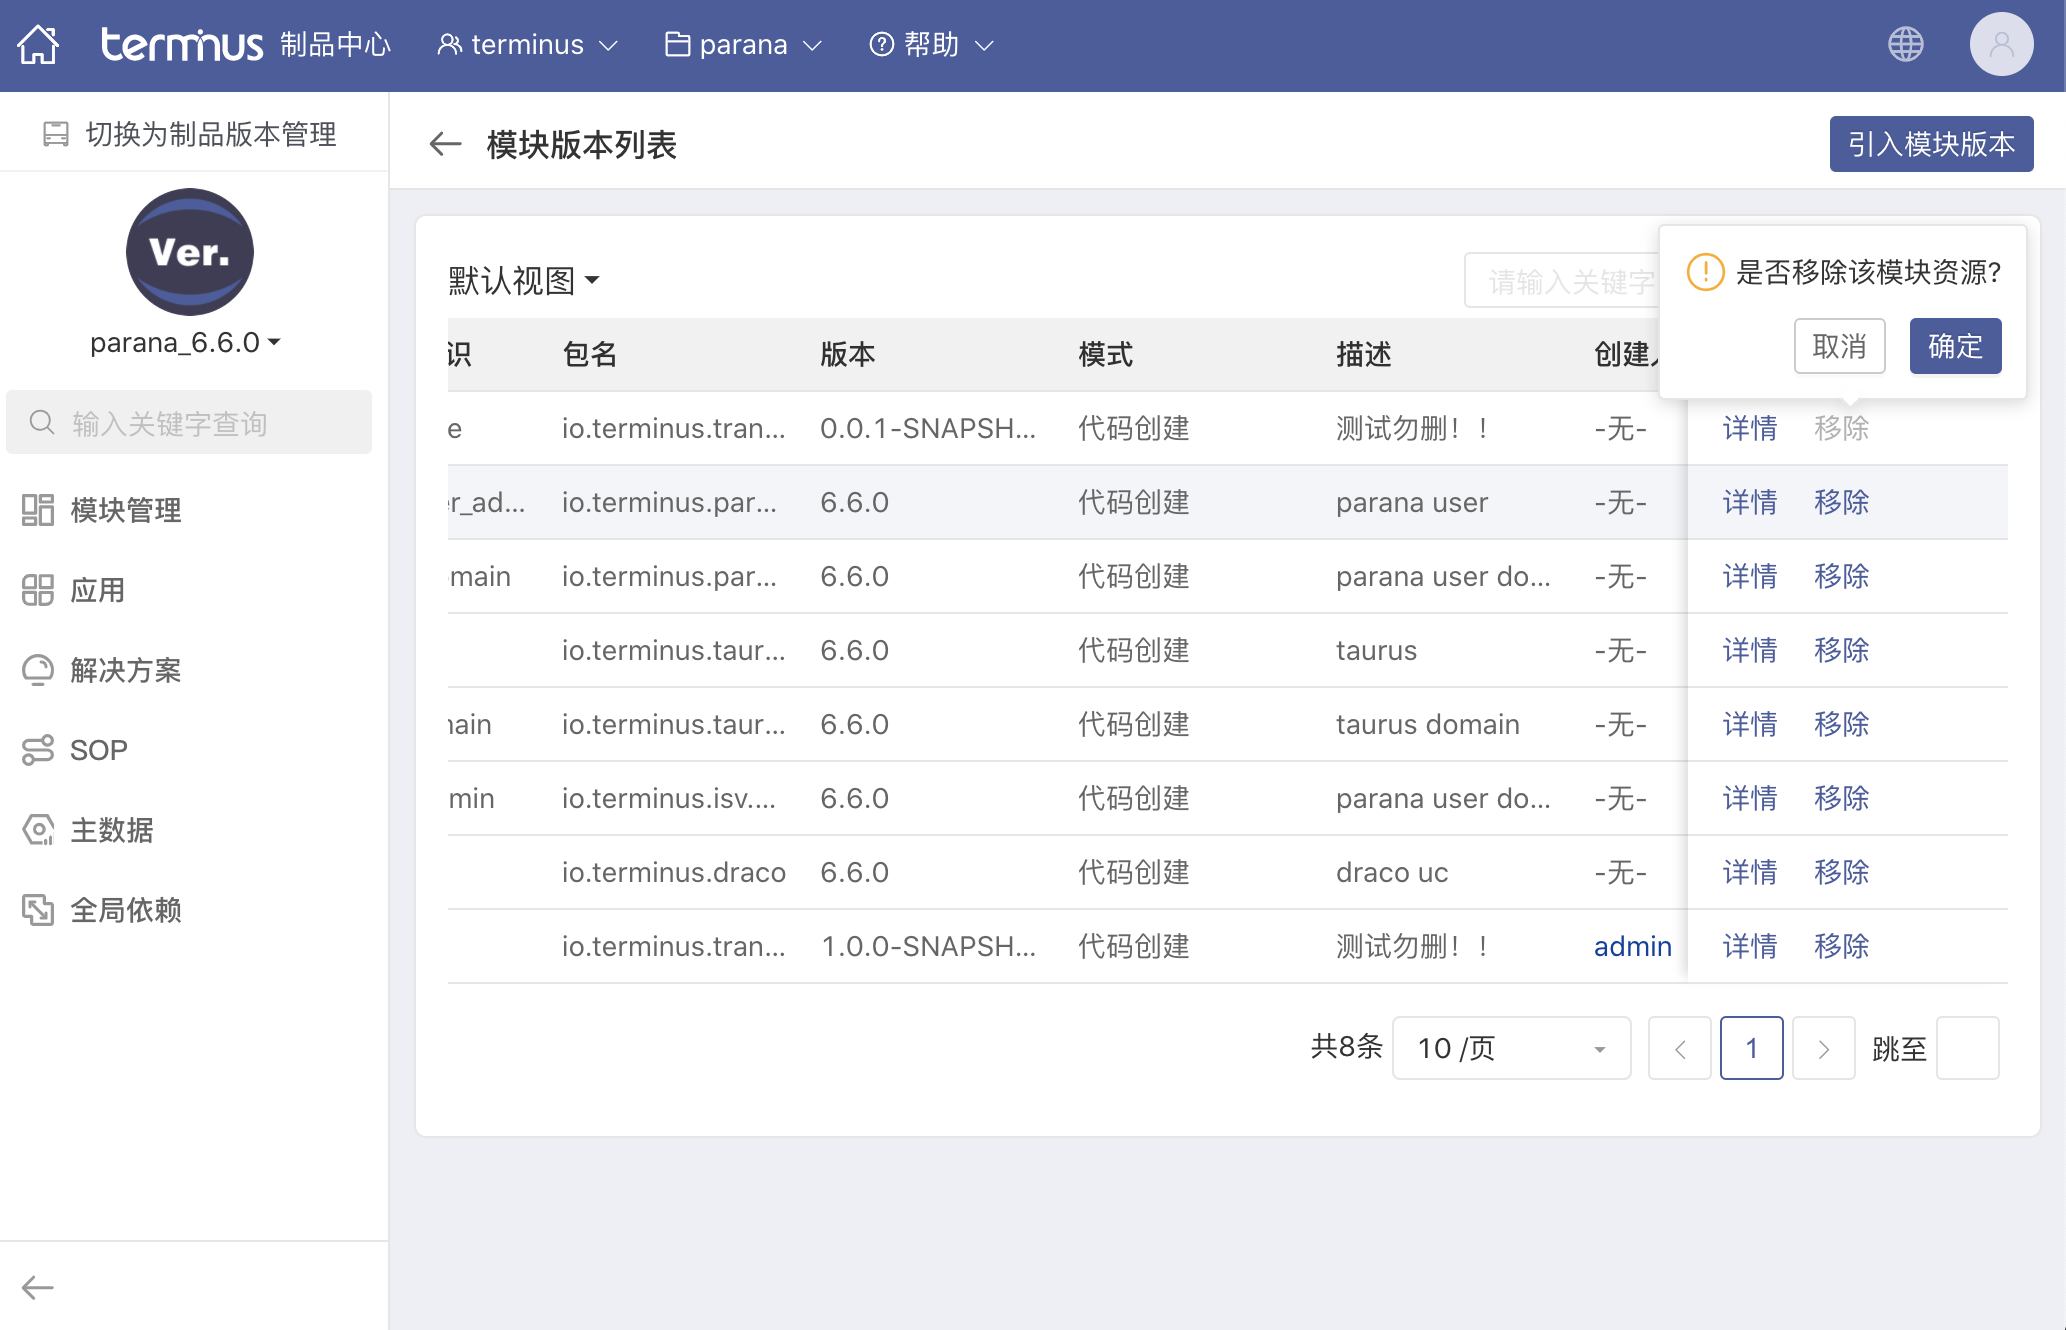
Task: Open the 帮助 help dropdown
Action: (x=931, y=44)
